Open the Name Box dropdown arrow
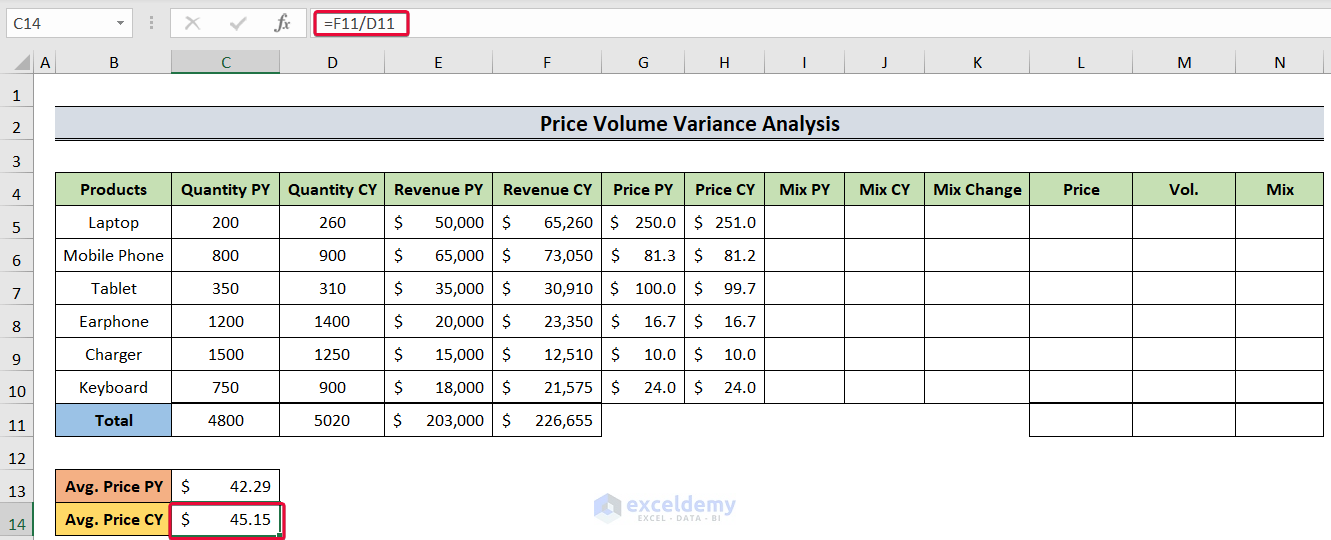This screenshot has width=1331, height=540. coord(121,23)
